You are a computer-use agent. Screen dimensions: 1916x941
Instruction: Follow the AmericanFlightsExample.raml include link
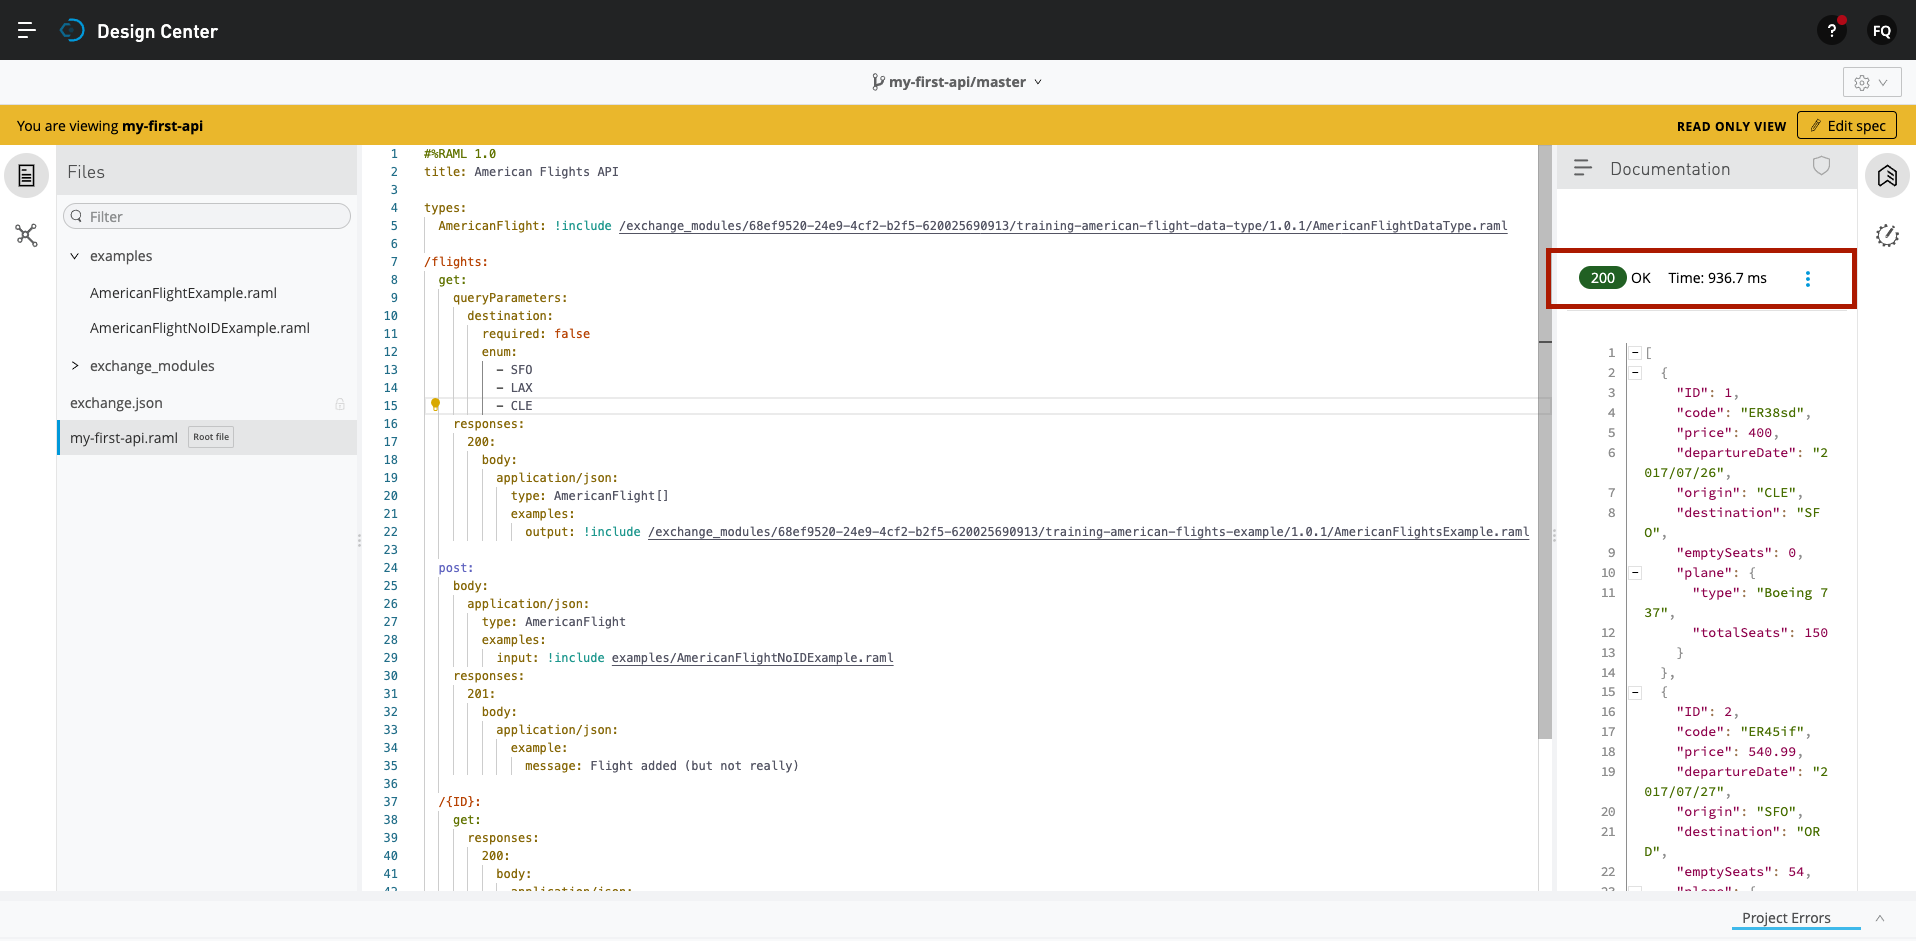[x=1088, y=532]
